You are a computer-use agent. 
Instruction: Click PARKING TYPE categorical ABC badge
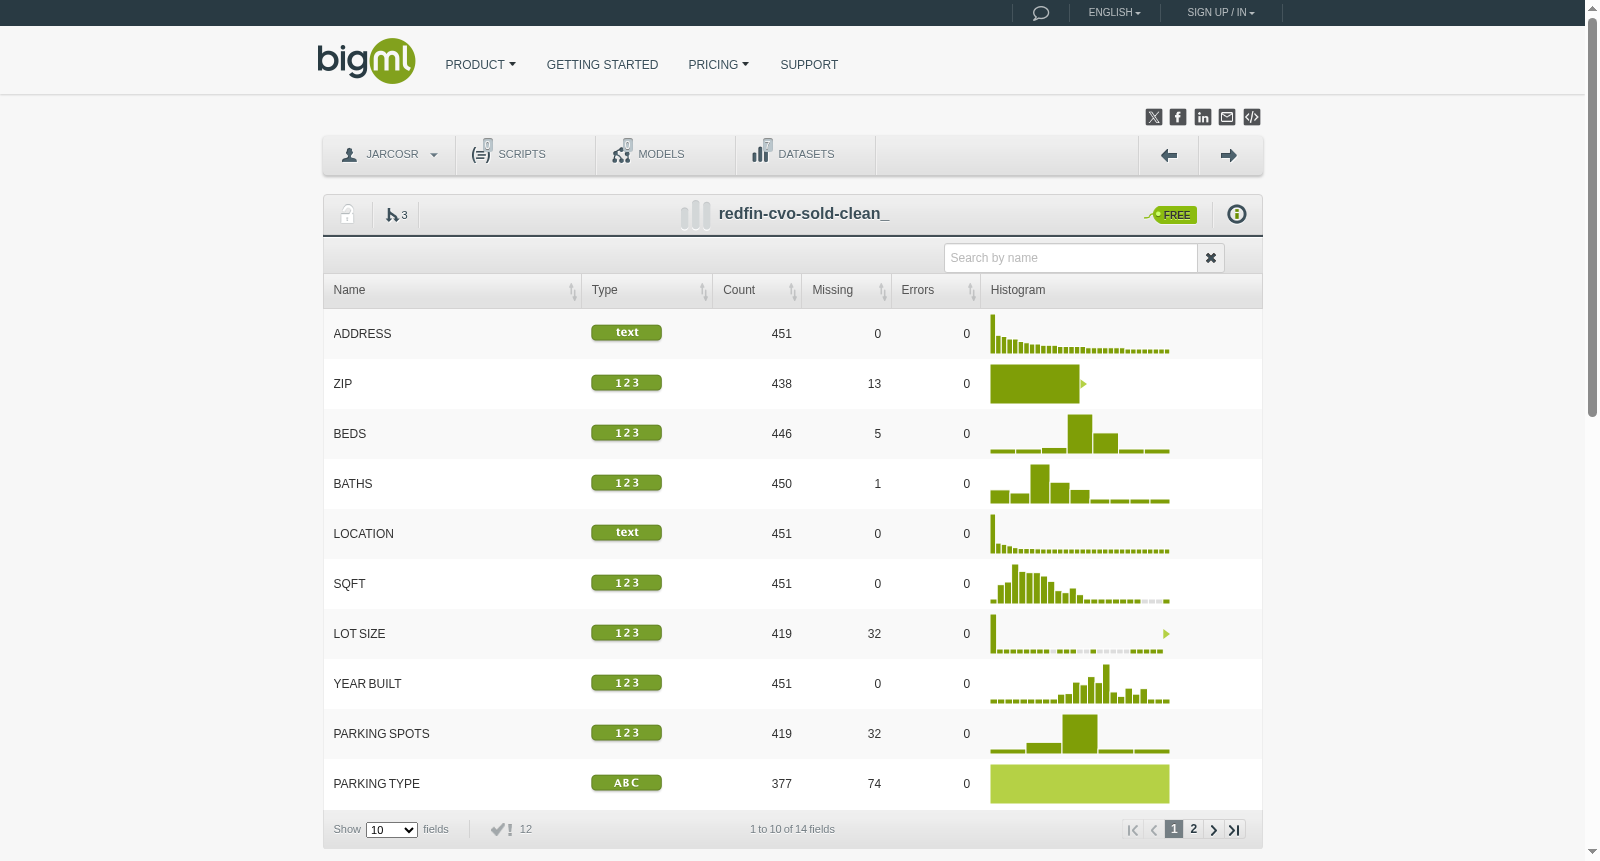(626, 783)
